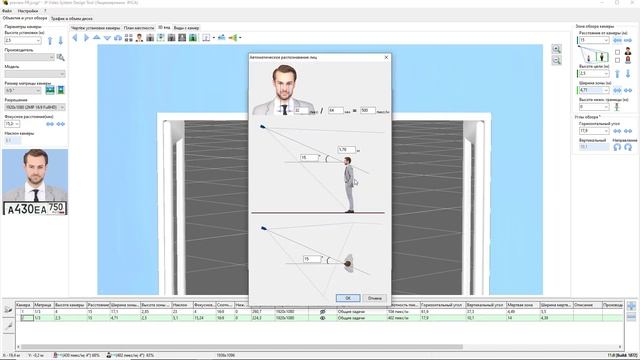
Task: Click OK in the face recognition dialog
Action: 348,298
